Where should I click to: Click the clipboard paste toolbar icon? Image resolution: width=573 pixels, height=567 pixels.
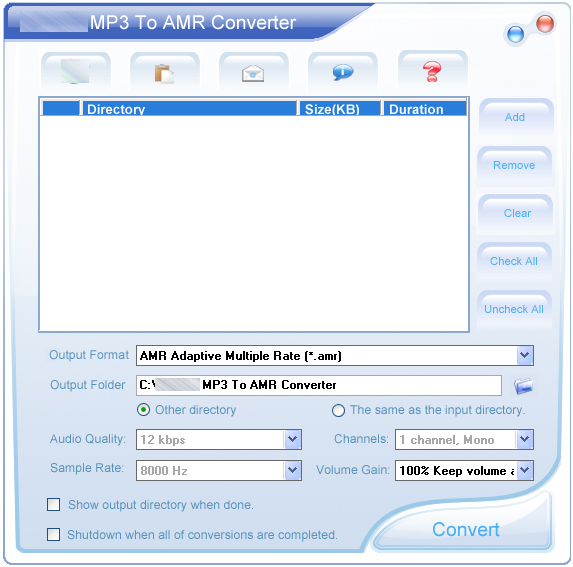pos(164,72)
